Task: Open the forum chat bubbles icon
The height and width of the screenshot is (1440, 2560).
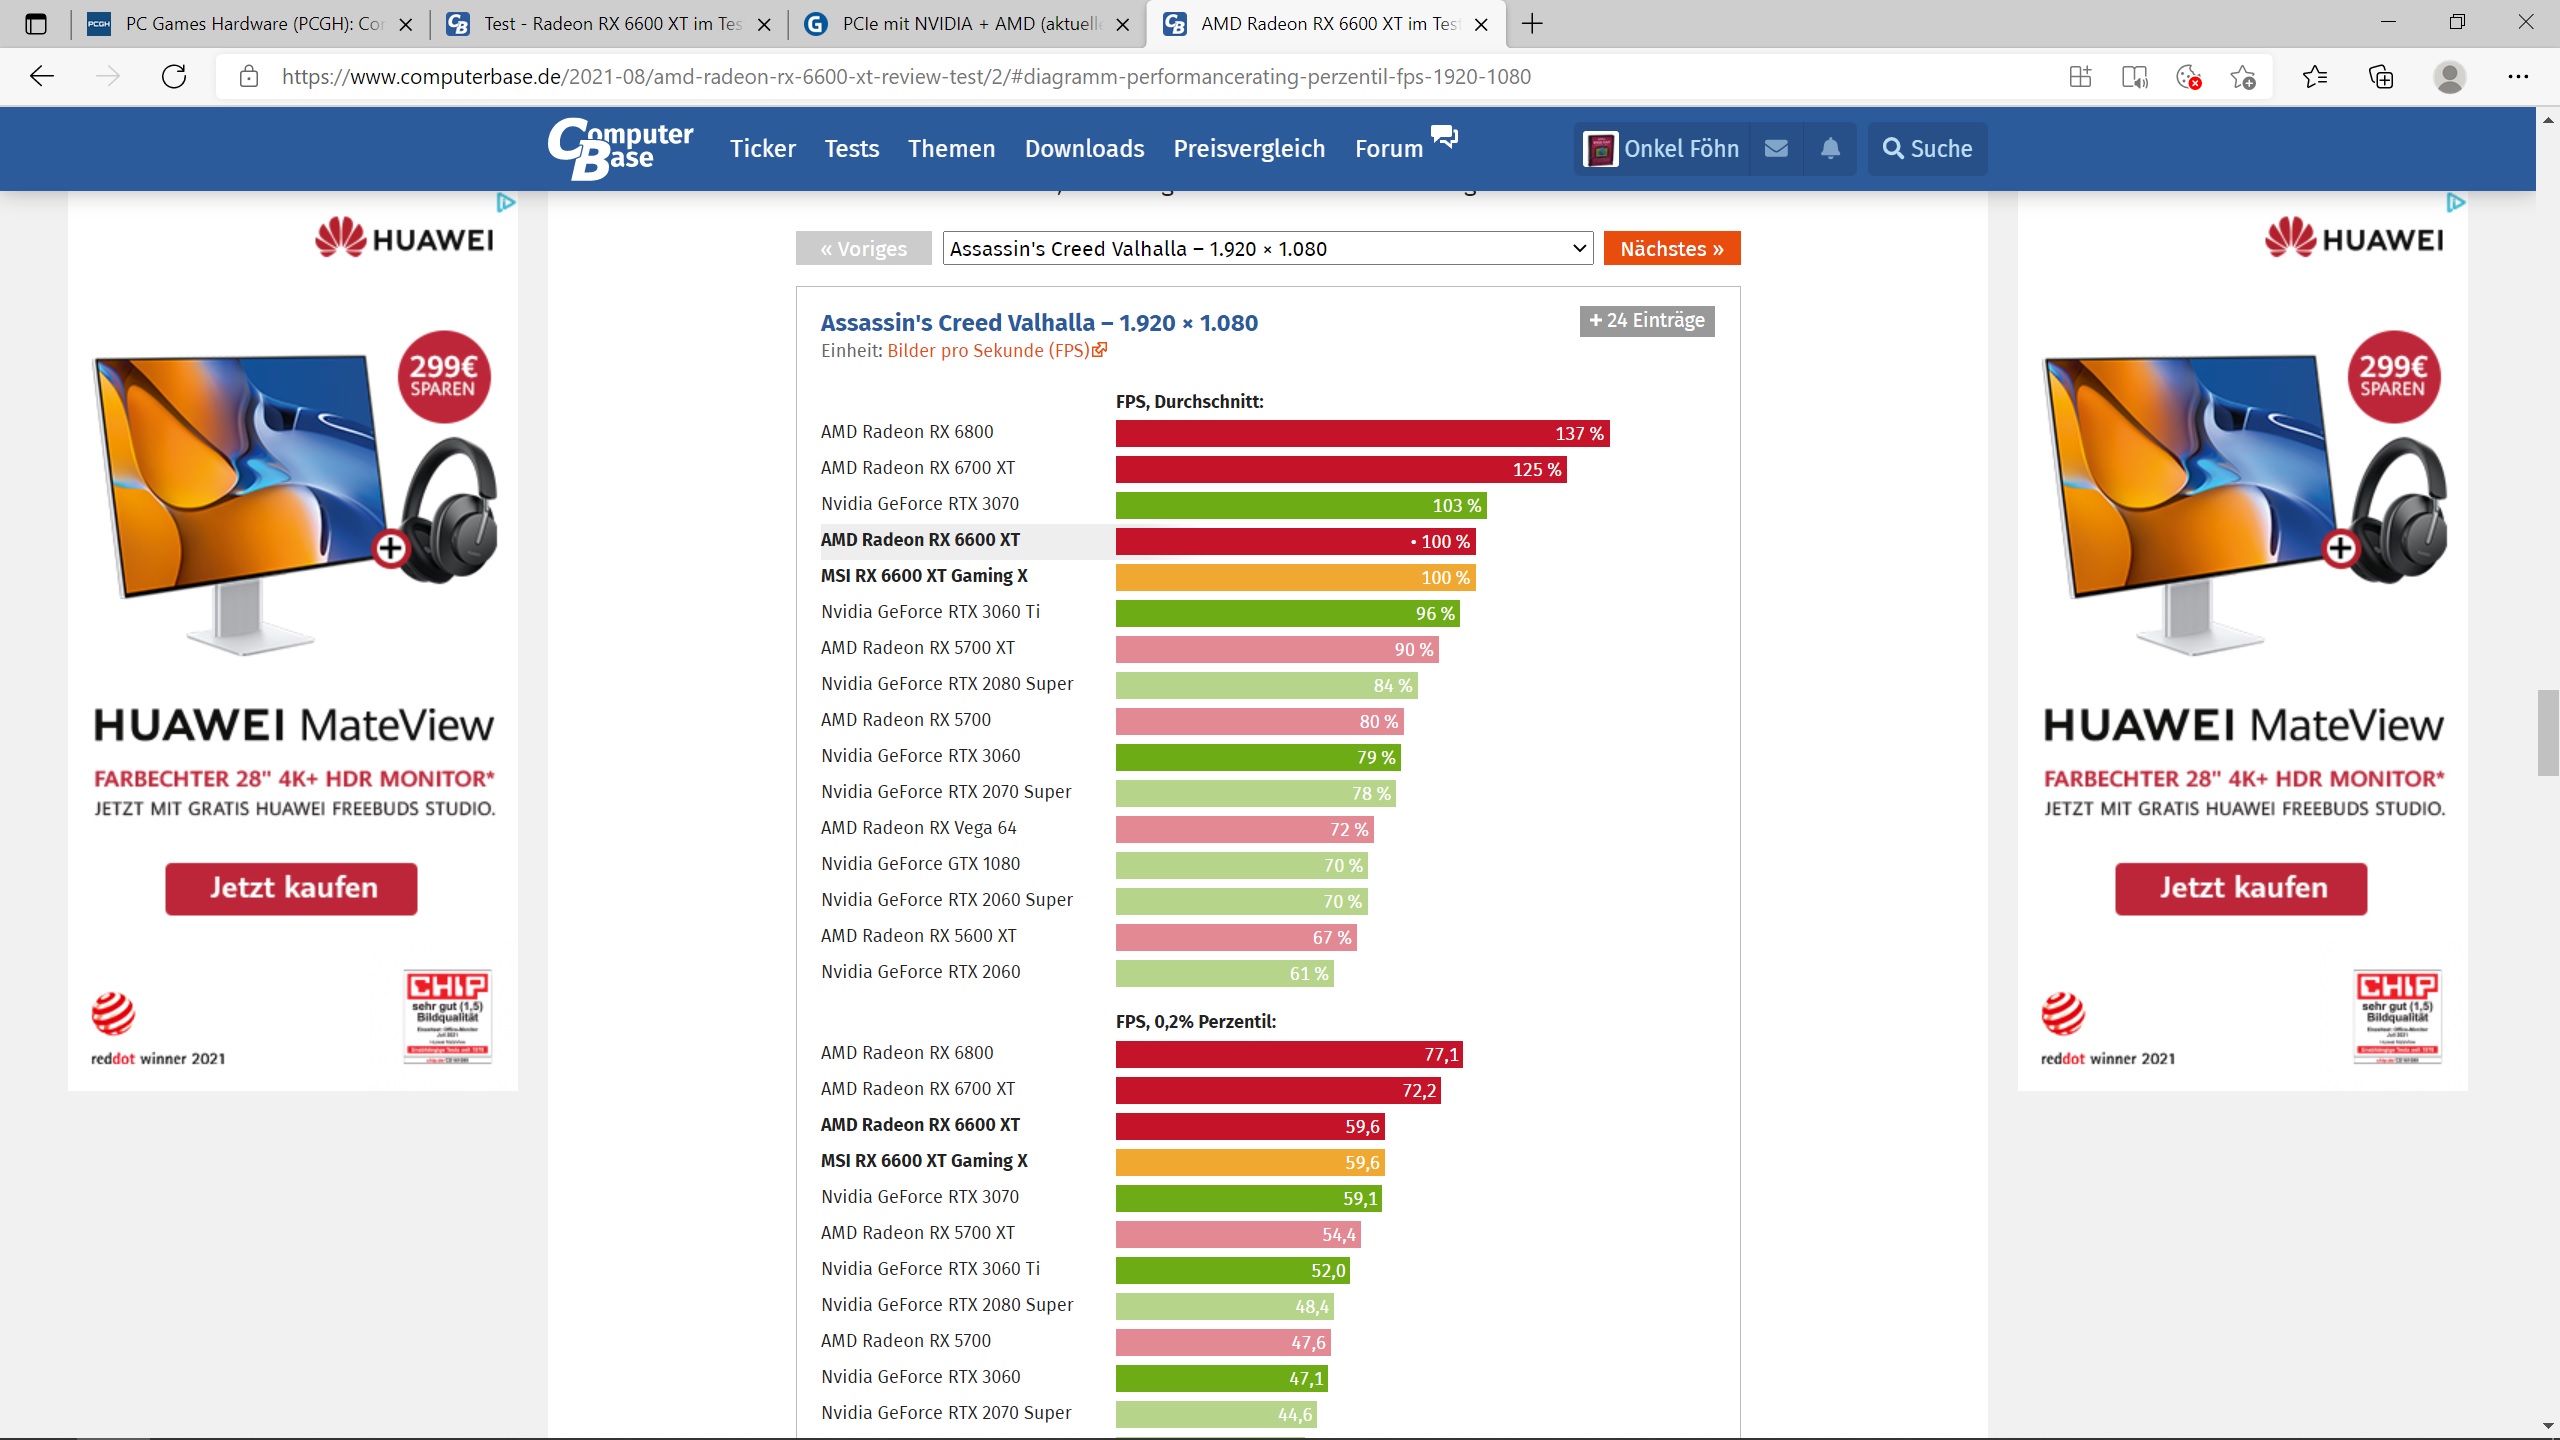Action: click(1444, 135)
